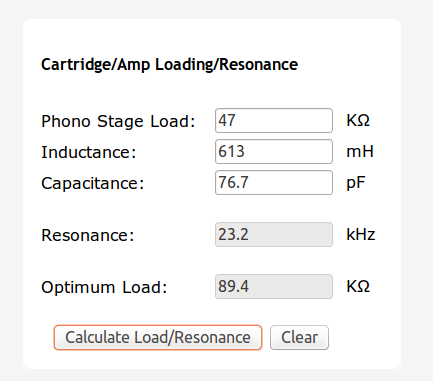The image size is (433, 381).
Task: Select the Capacitance input field
Action: coord(274,183)
